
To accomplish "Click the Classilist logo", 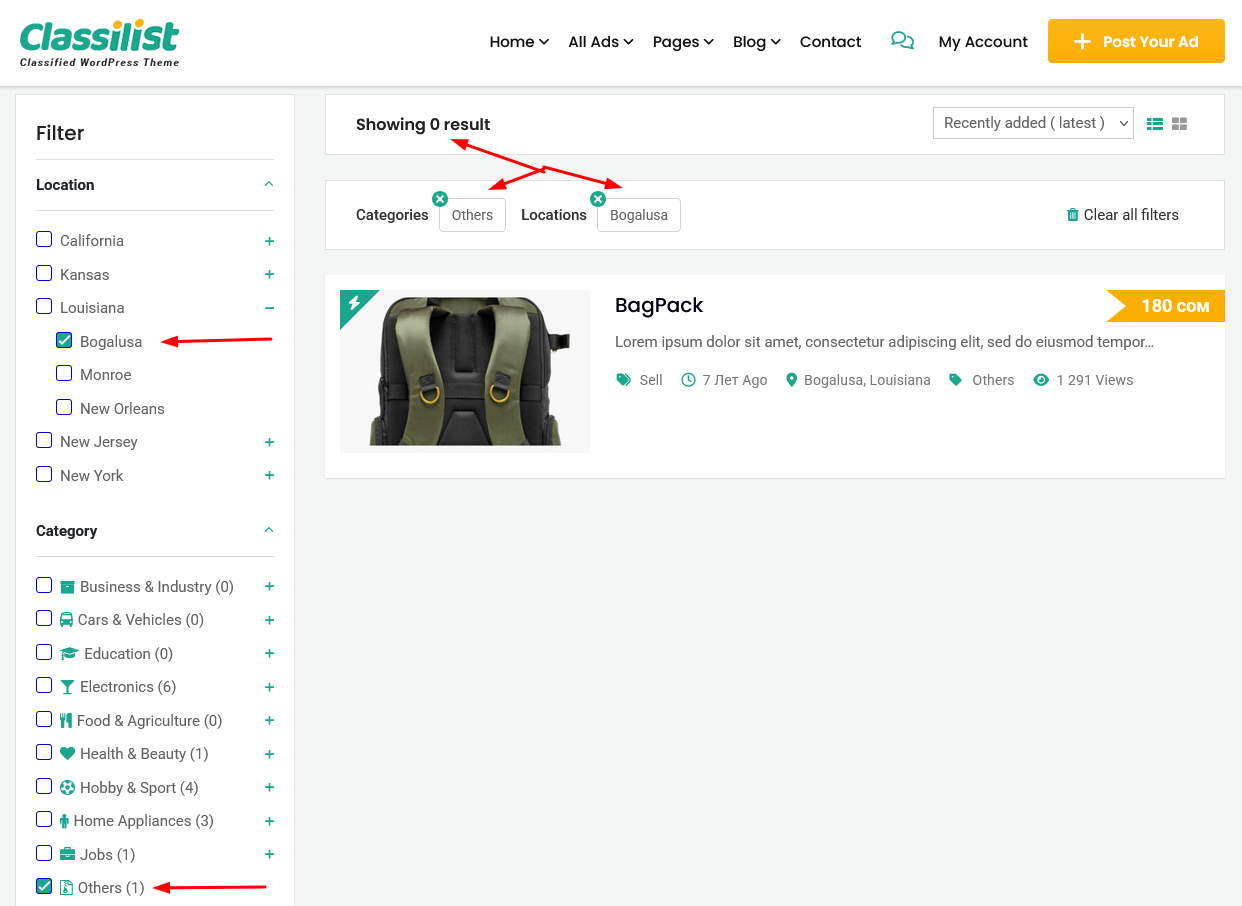I will click(100, 43).
